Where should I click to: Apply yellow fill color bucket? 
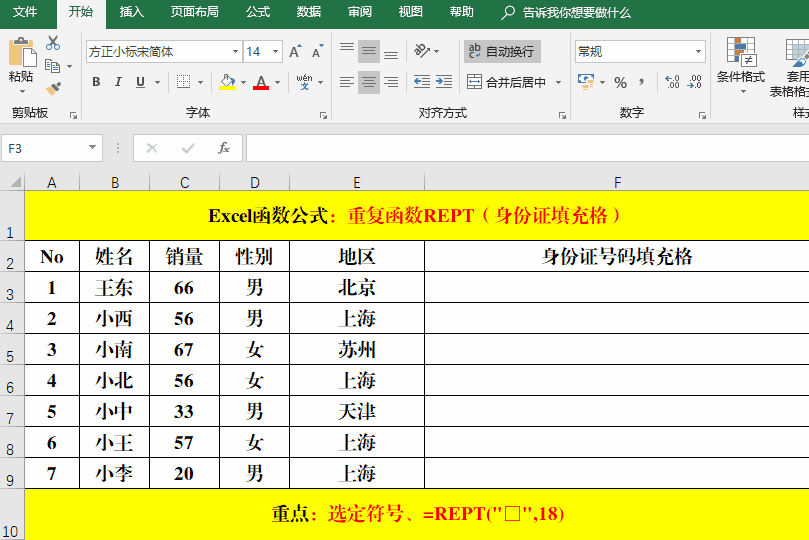[x=227, y=81]
